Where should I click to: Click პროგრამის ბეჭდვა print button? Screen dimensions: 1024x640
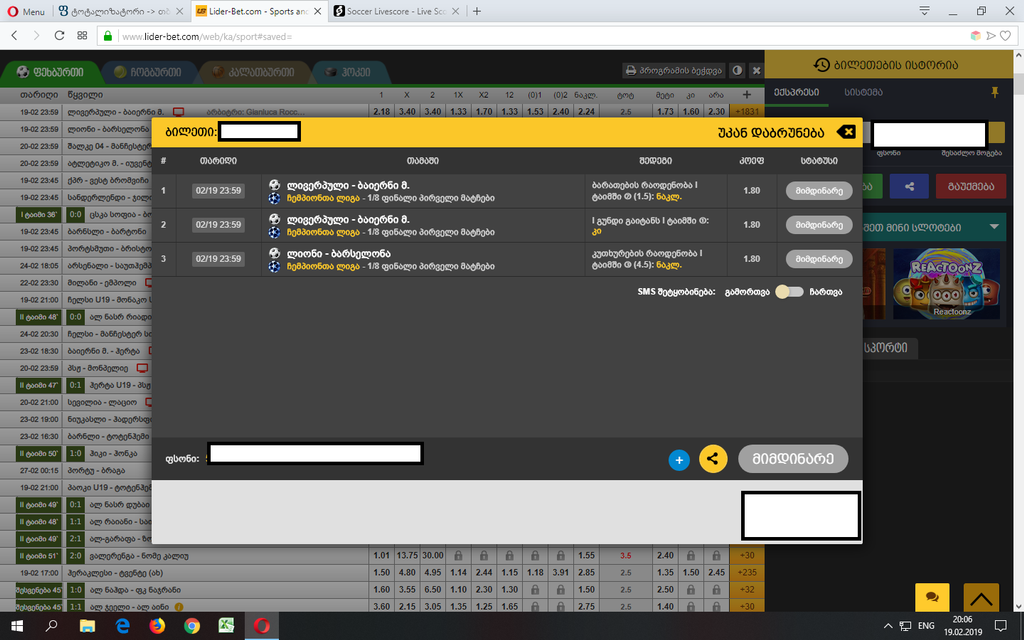pyautogui.click(x=673, y=71)
